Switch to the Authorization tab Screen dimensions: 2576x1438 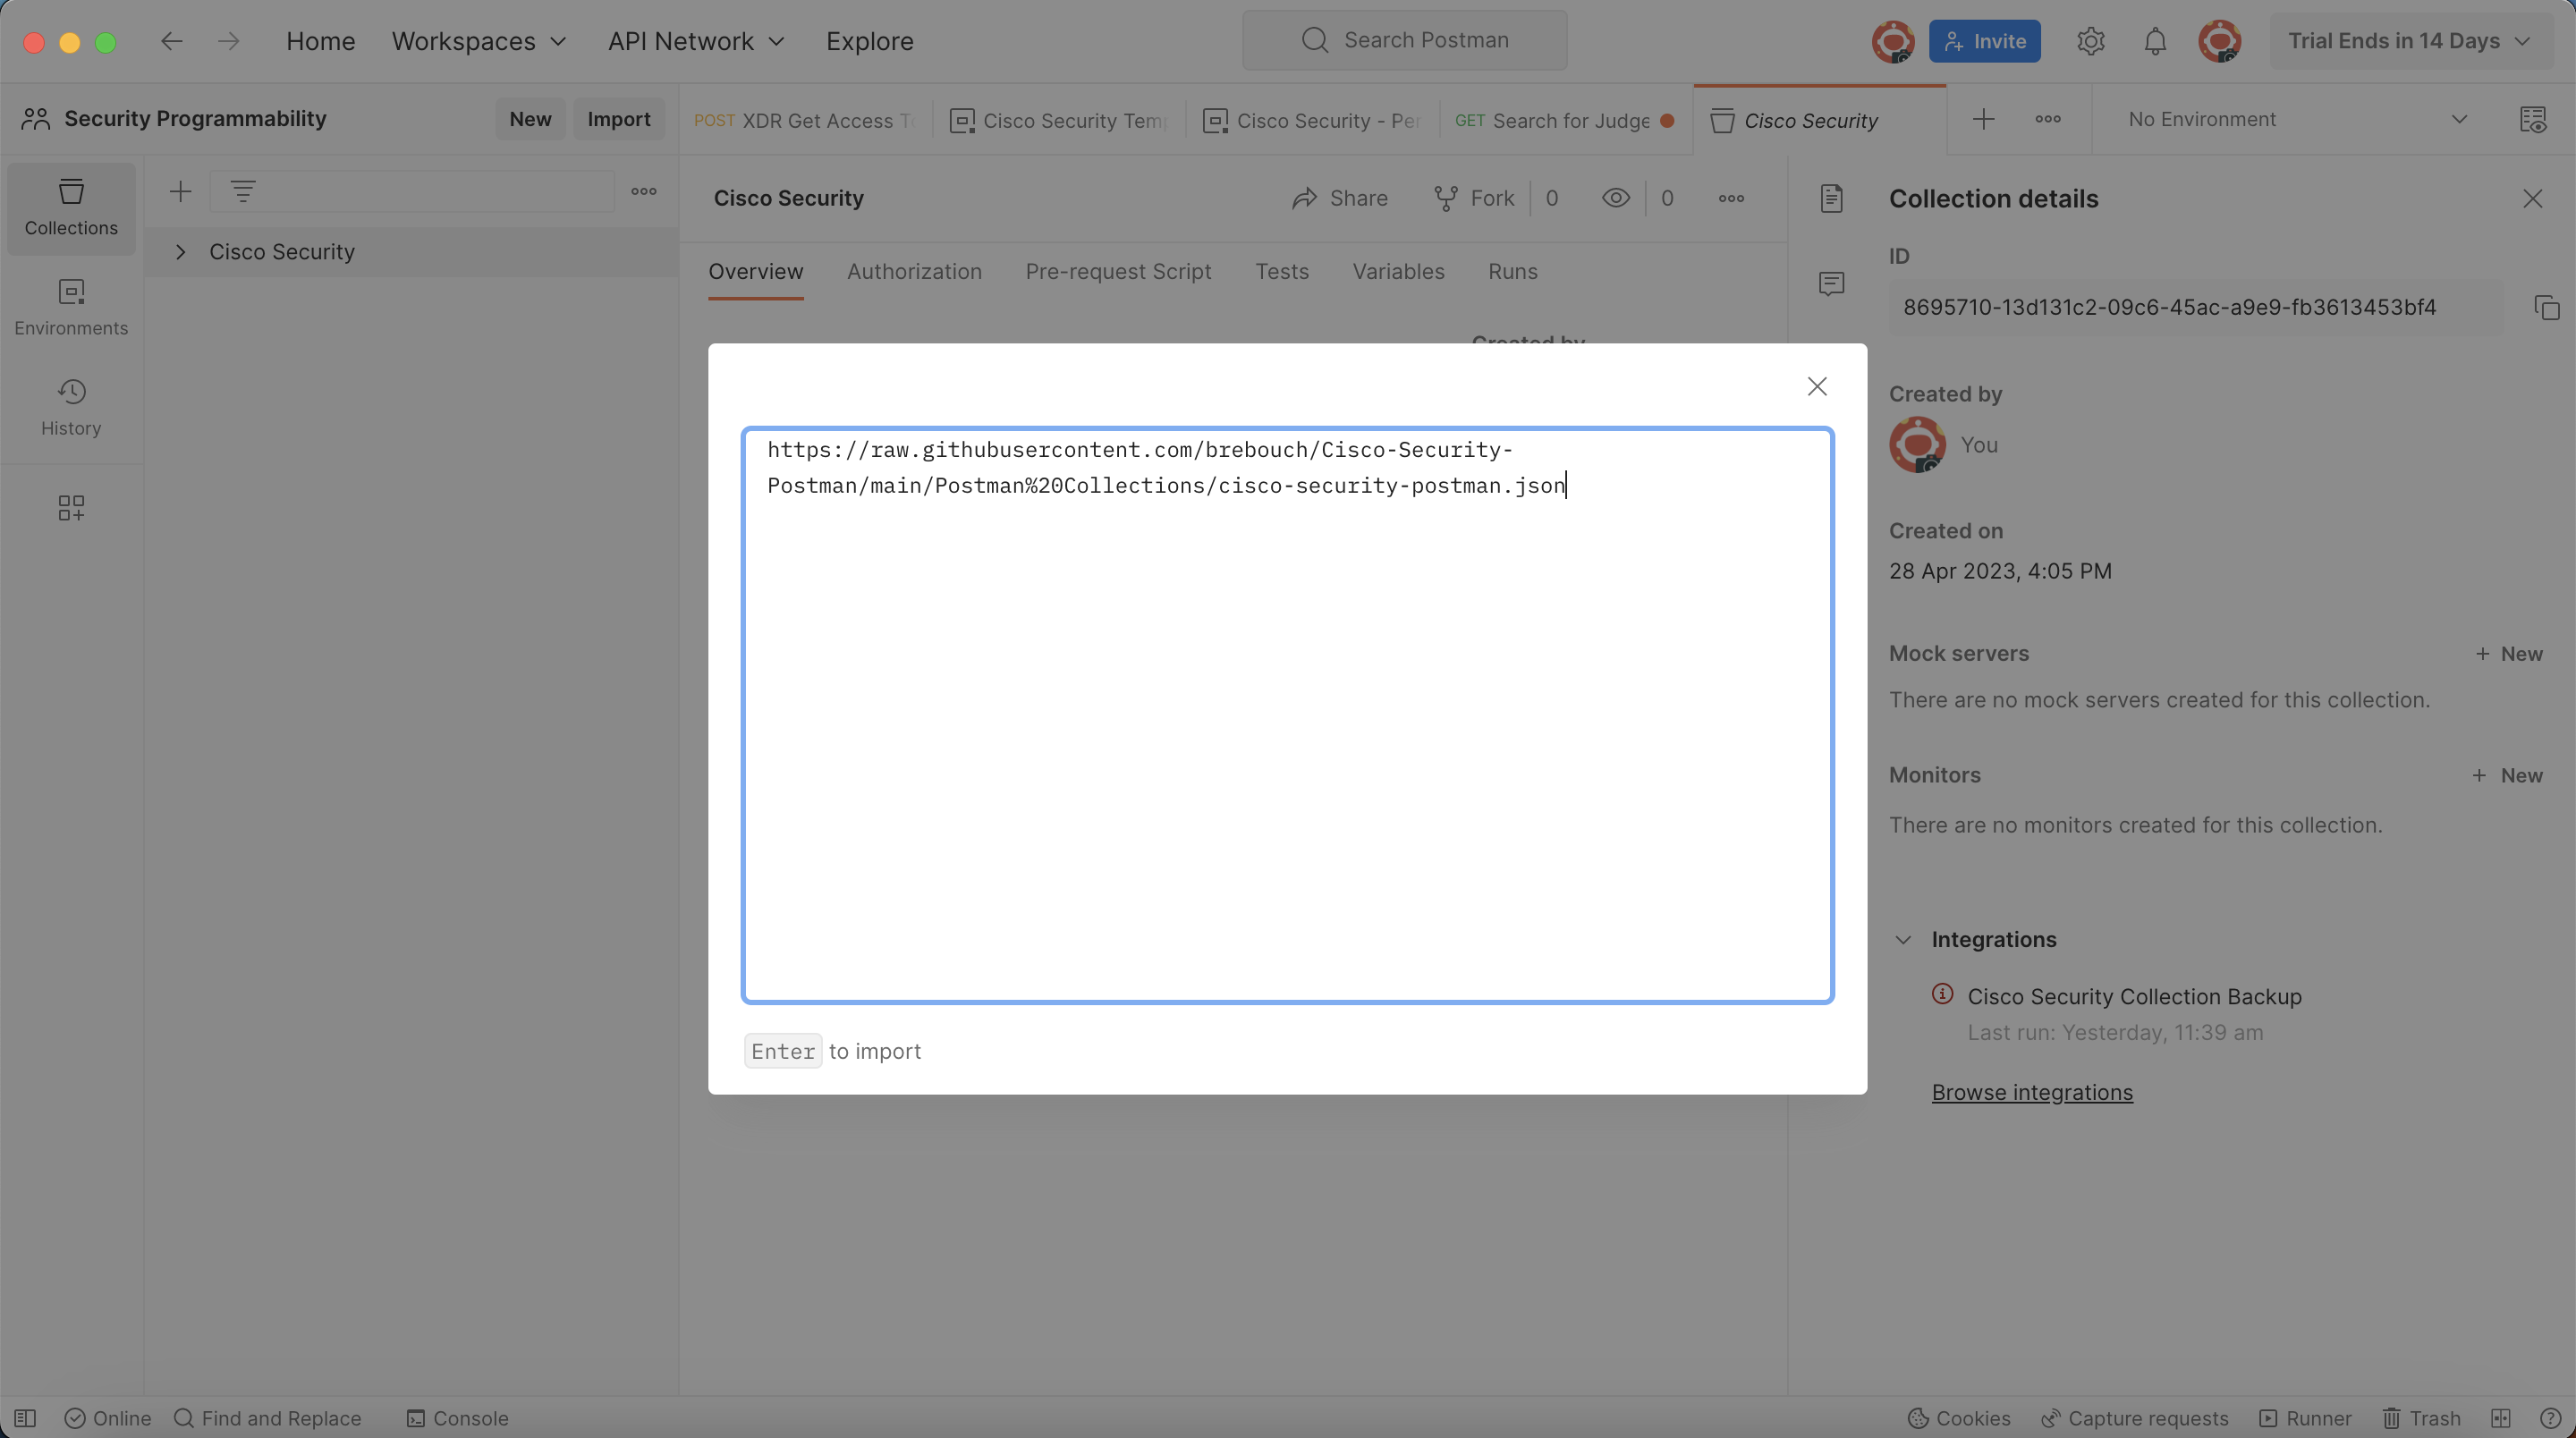click(x=914, y=272)
